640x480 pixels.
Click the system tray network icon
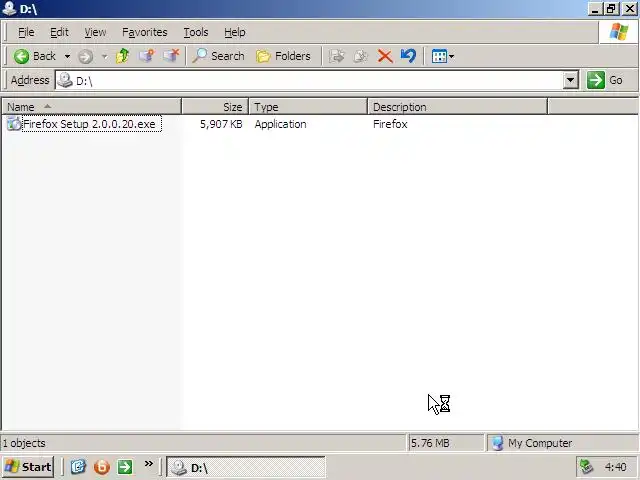click(x=587, y=467)
